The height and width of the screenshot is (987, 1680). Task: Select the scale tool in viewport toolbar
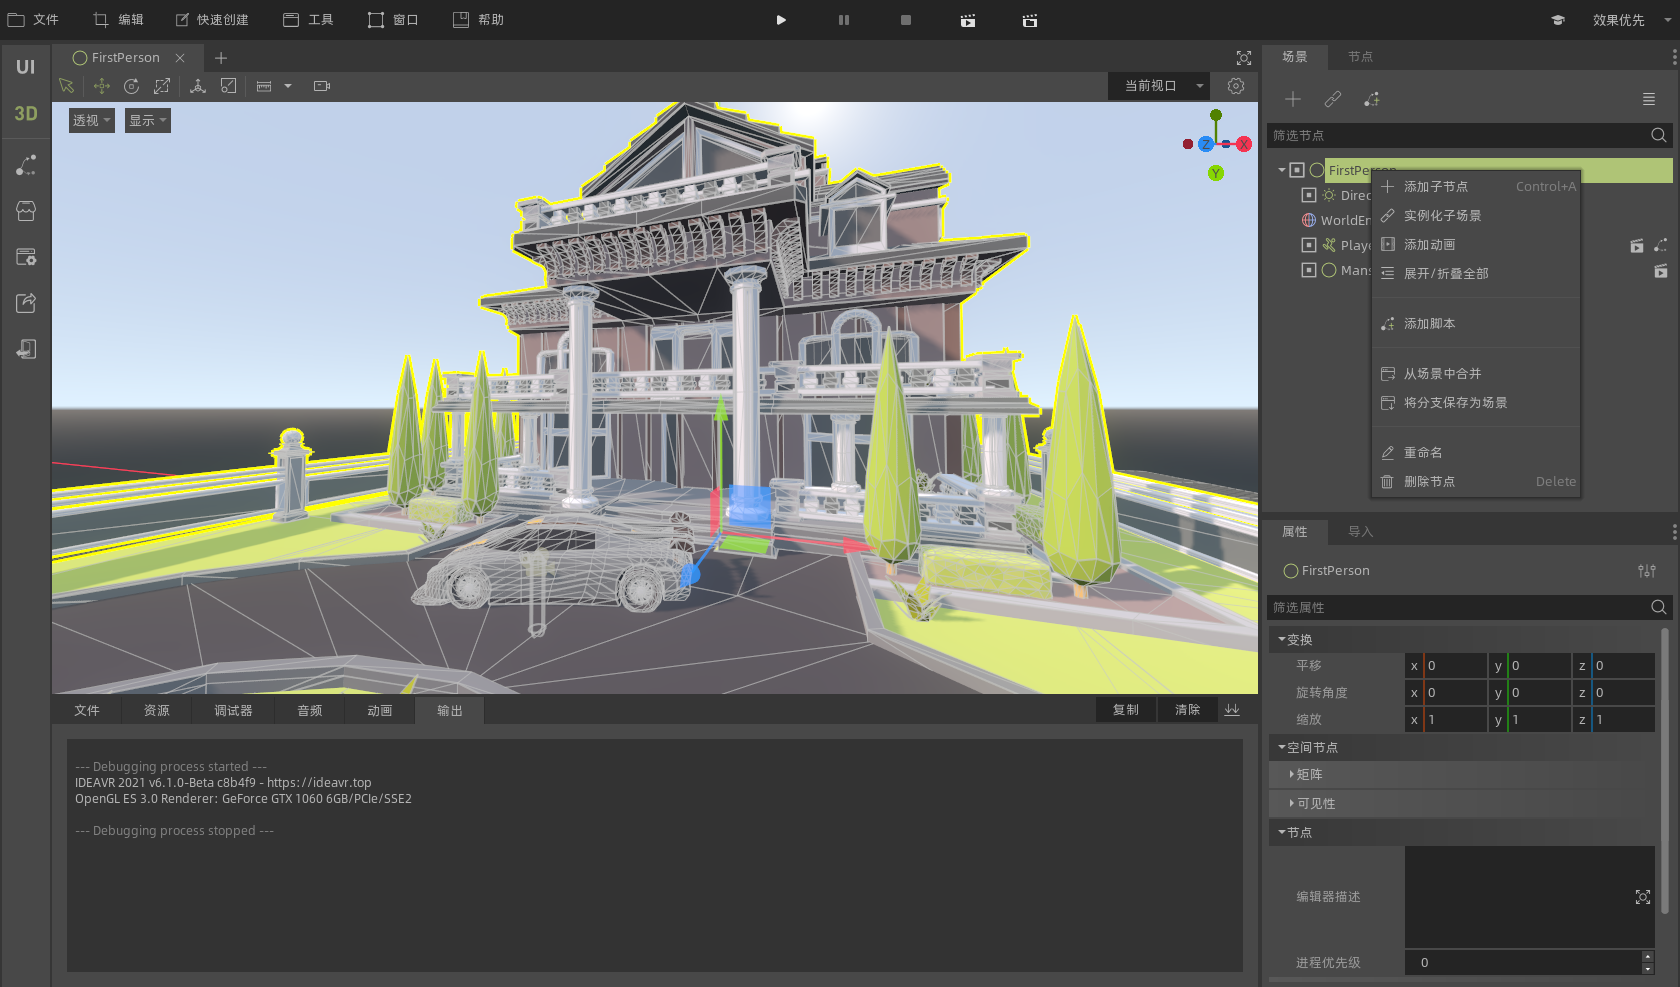(162, 86)
